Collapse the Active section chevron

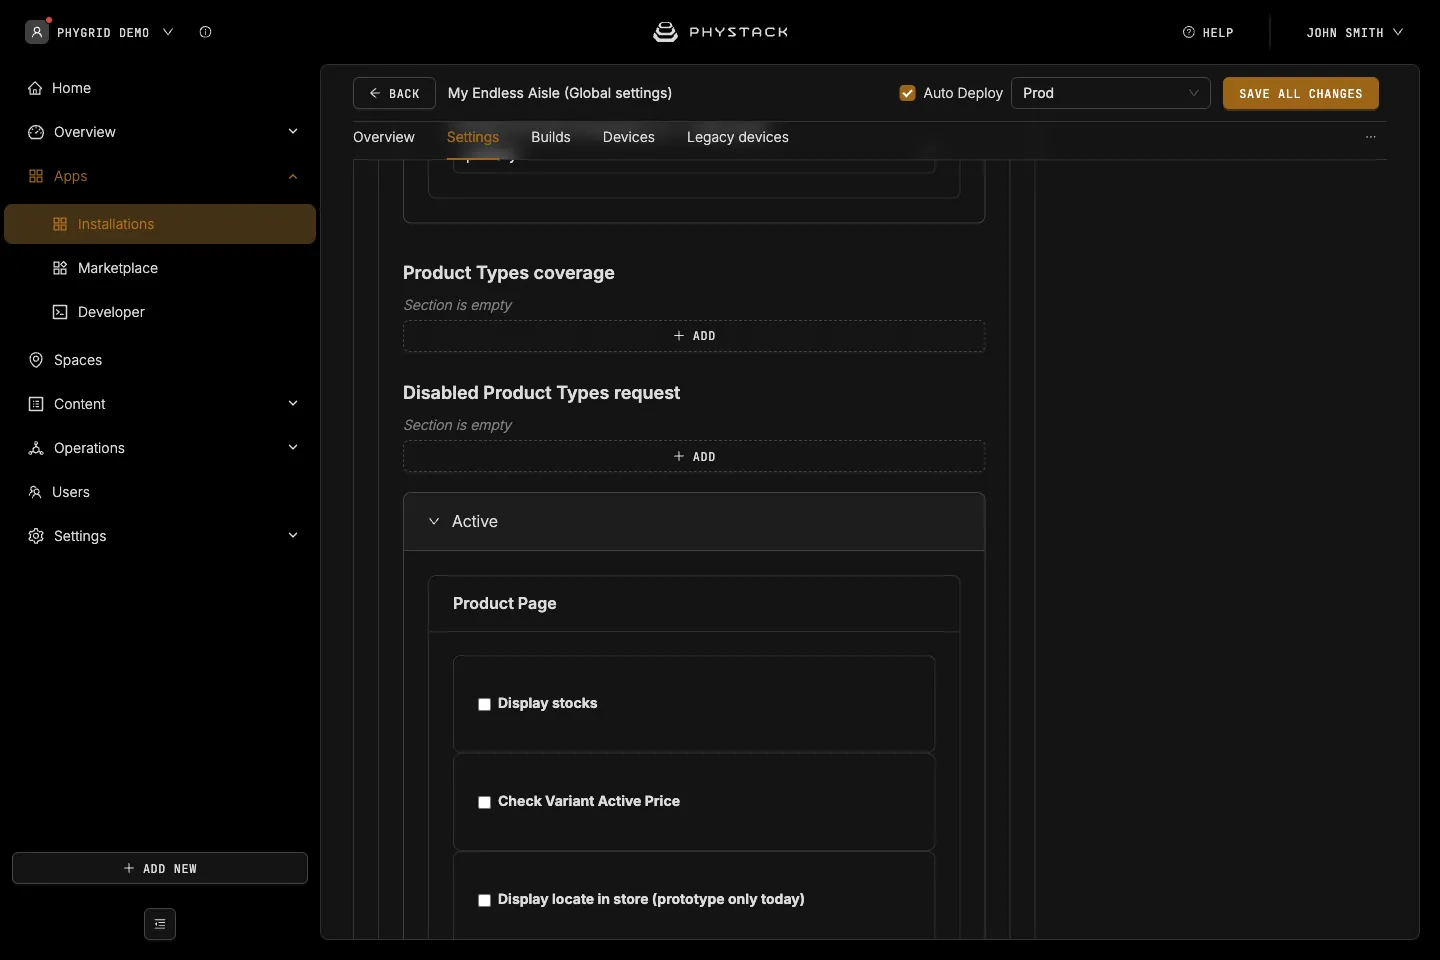(434, 521)
